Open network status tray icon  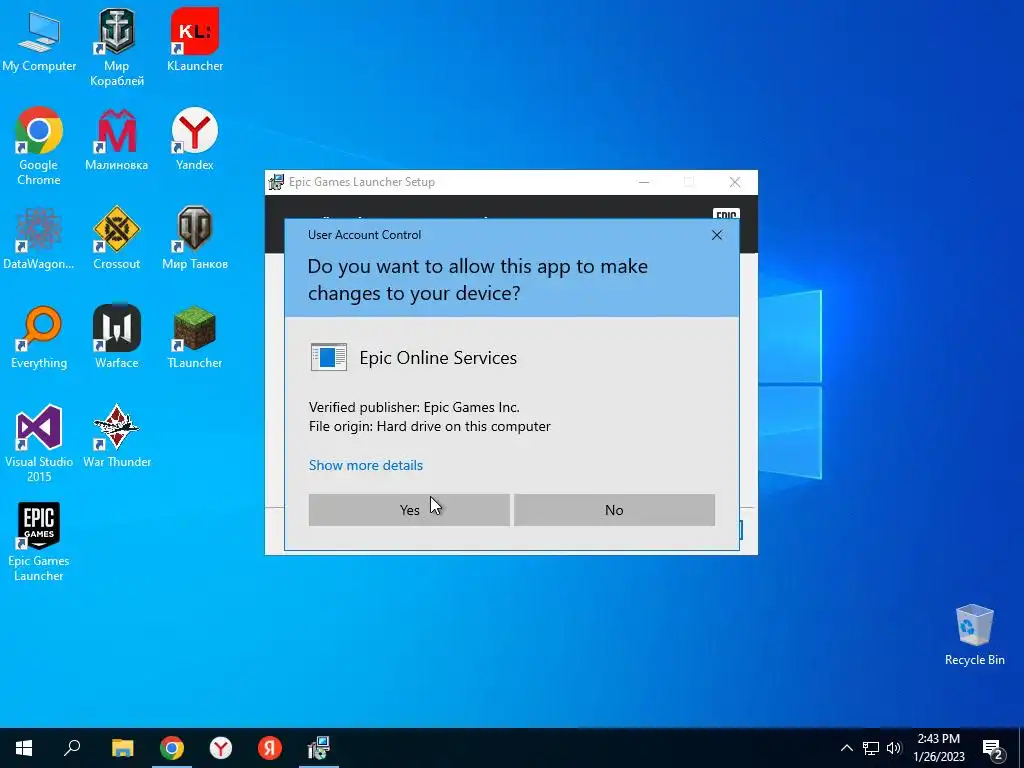(871, 748)
